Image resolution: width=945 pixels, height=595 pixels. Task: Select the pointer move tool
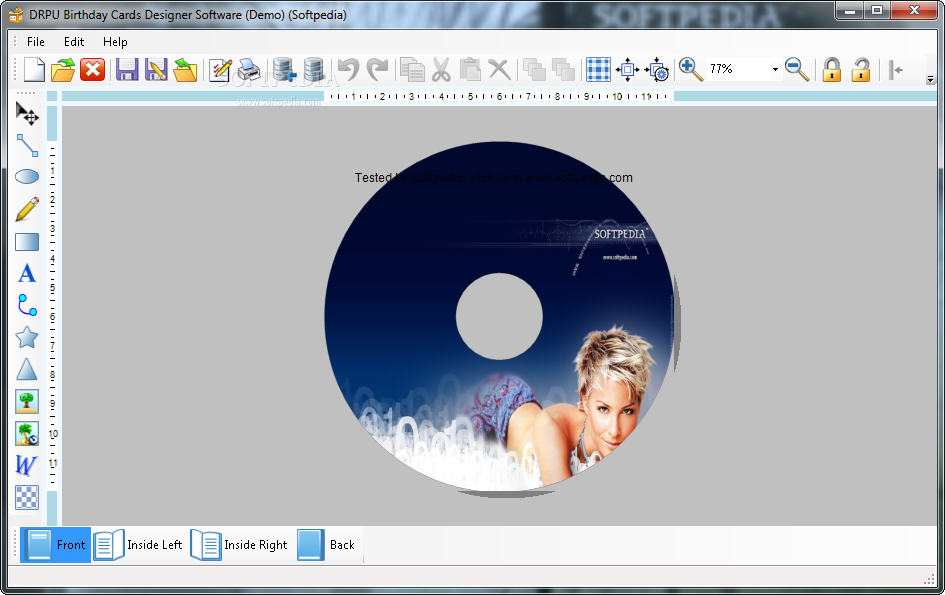point(27,113)
